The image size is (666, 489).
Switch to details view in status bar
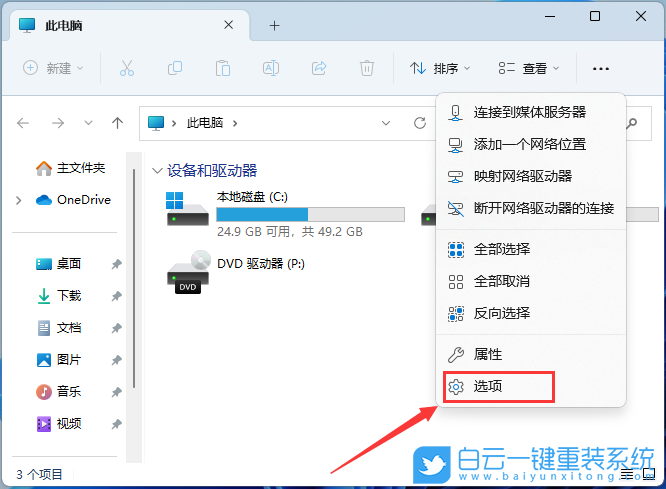[627, 474]
